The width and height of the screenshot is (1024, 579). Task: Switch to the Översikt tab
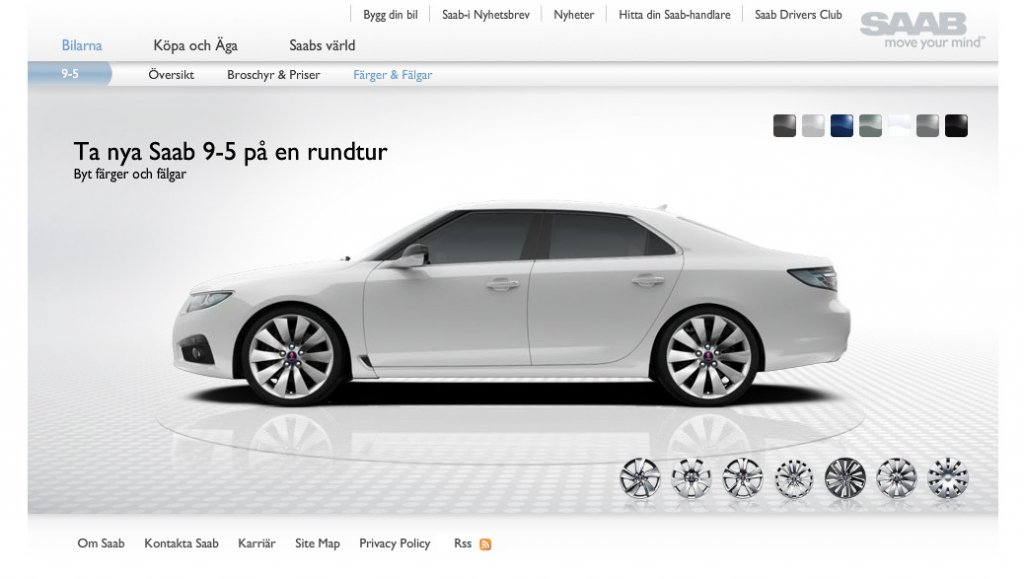point(171,74)
